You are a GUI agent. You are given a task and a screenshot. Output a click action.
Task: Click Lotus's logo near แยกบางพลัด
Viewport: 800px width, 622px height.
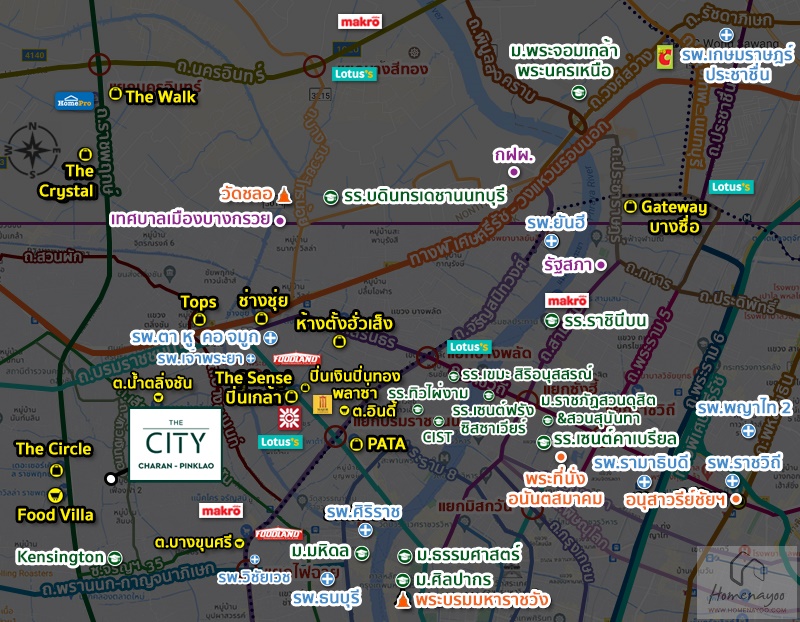click(x=469, y=347)
